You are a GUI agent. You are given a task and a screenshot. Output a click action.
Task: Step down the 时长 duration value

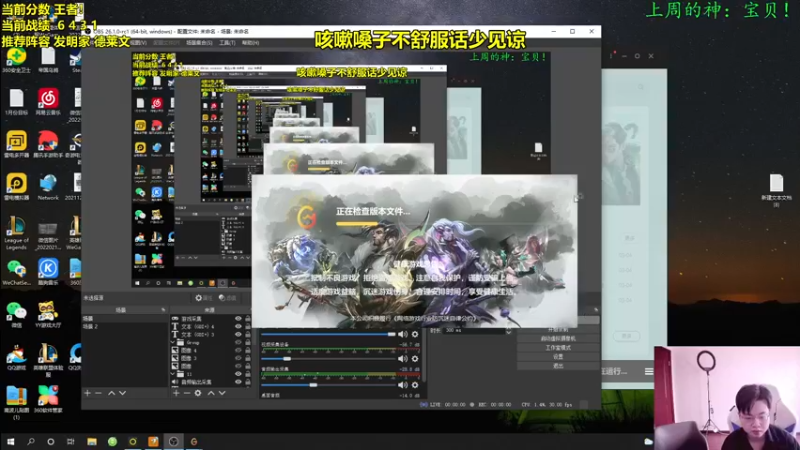[508, 333]
